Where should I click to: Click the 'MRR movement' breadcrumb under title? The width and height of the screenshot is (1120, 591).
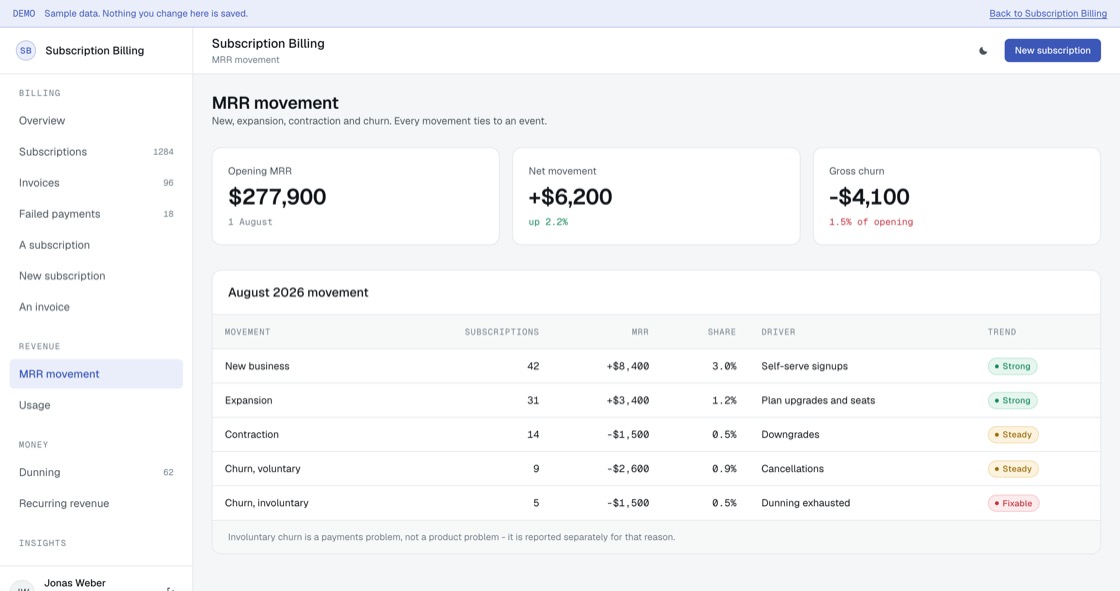tap(245, 60)
